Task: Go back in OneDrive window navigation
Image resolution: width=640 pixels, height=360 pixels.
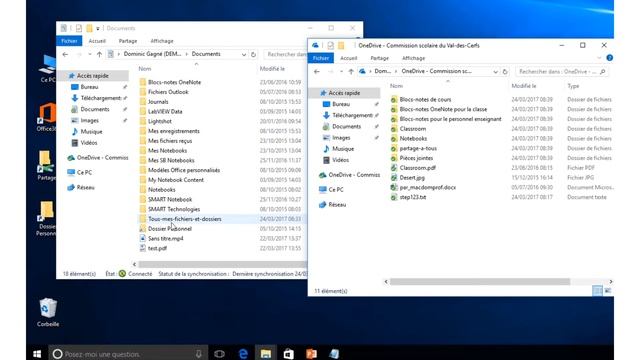Action: pos(317,71)
